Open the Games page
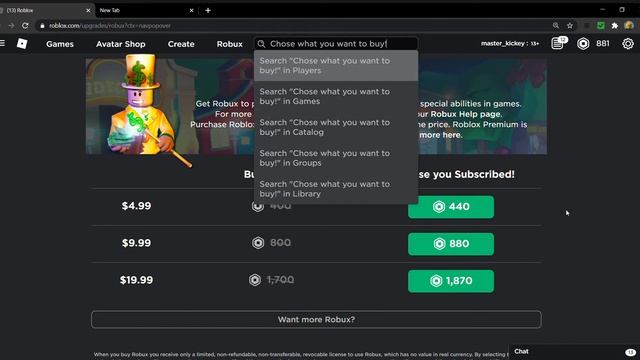This screenshot has width=640, height=360. 60,44
